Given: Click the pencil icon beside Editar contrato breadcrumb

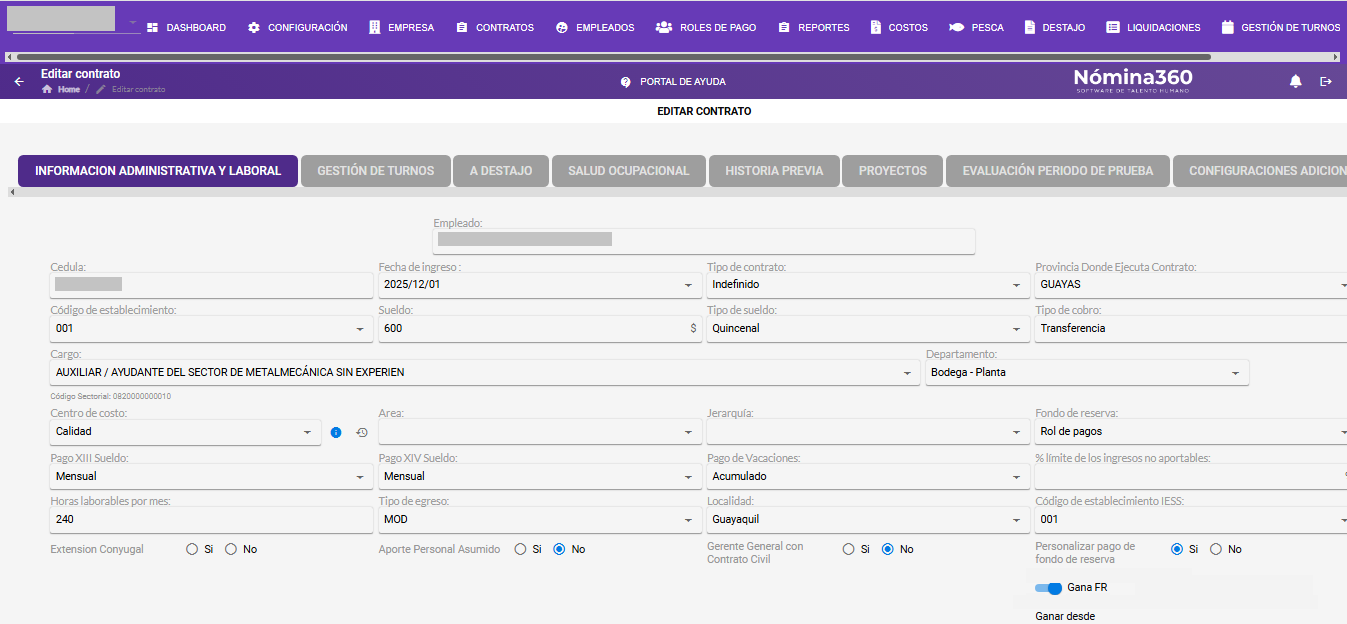Looking at the screenshot, I should pyautogui.click(x=101, y=89).
